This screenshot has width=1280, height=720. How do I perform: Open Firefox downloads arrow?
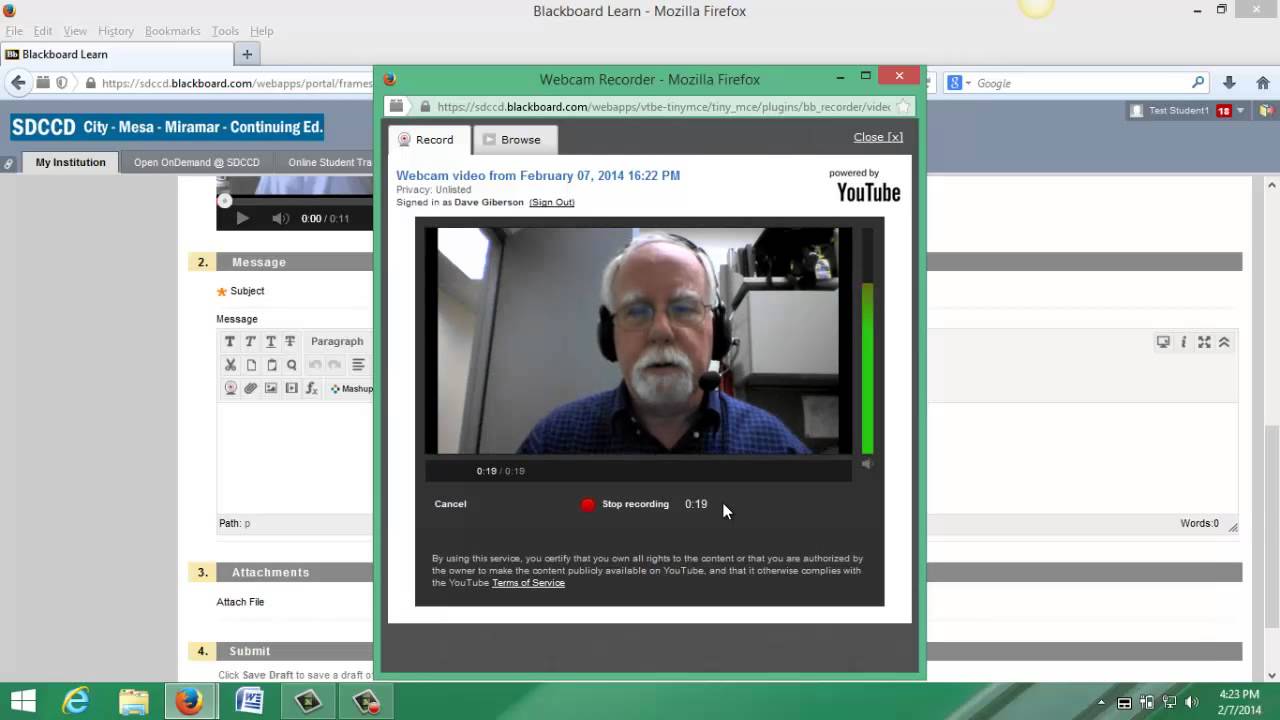point(1229,83)
